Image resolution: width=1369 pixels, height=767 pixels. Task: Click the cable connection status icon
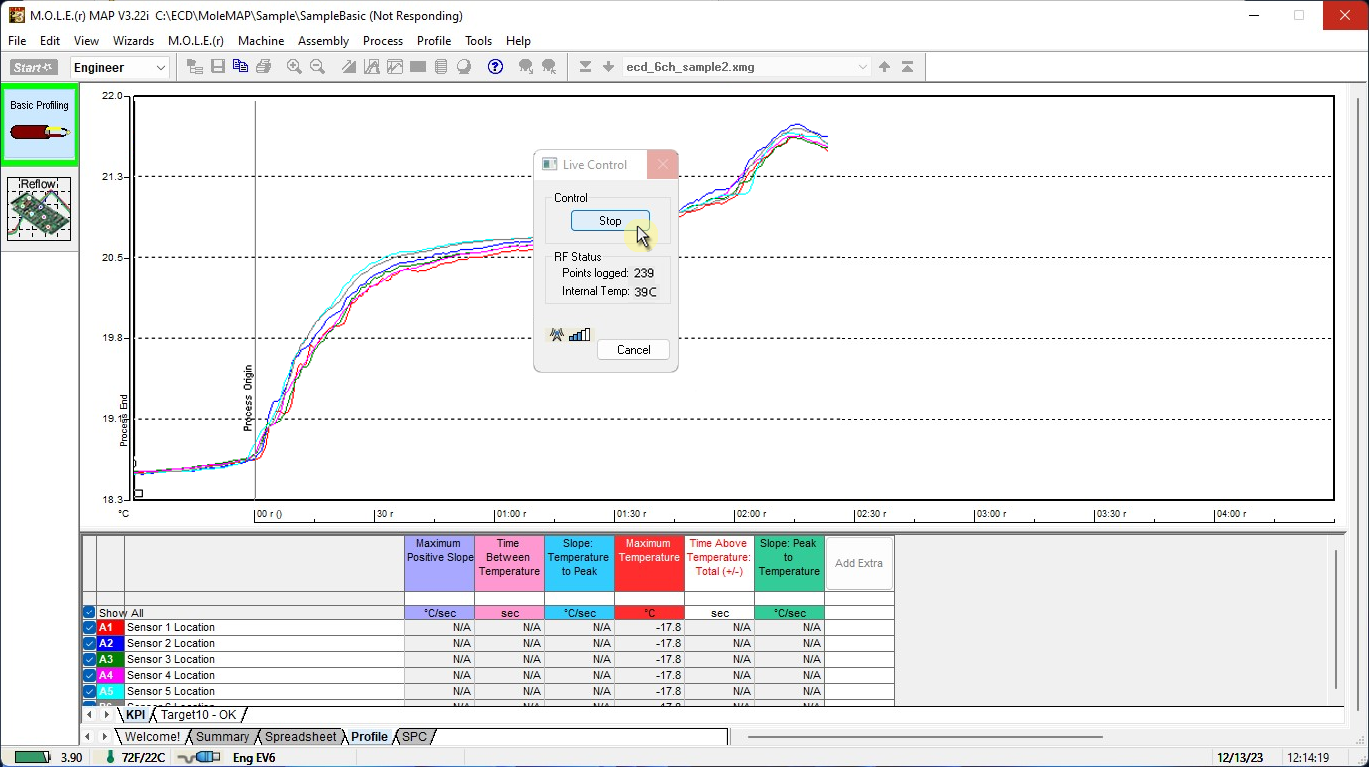[200, 757]
